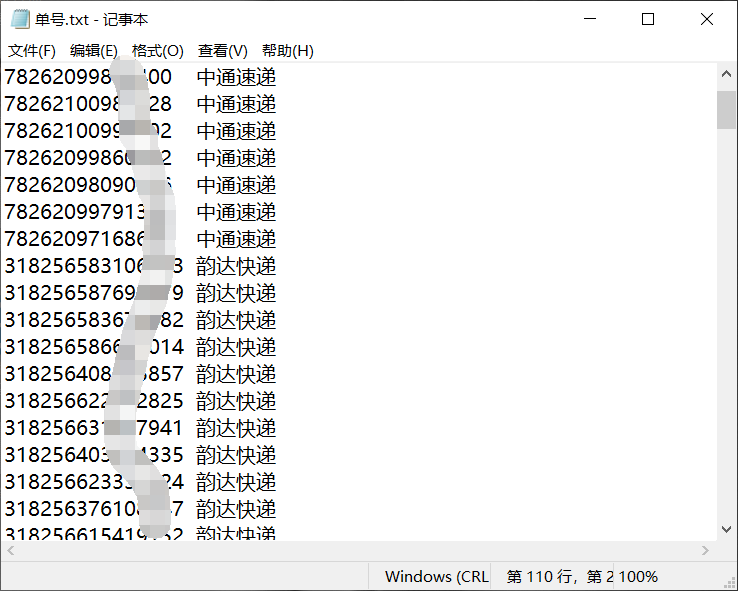The width and height of the screenshot is (738, 591).
Task: Click the tracking number starting 78262098090
Action: click(x=88, y=185)
